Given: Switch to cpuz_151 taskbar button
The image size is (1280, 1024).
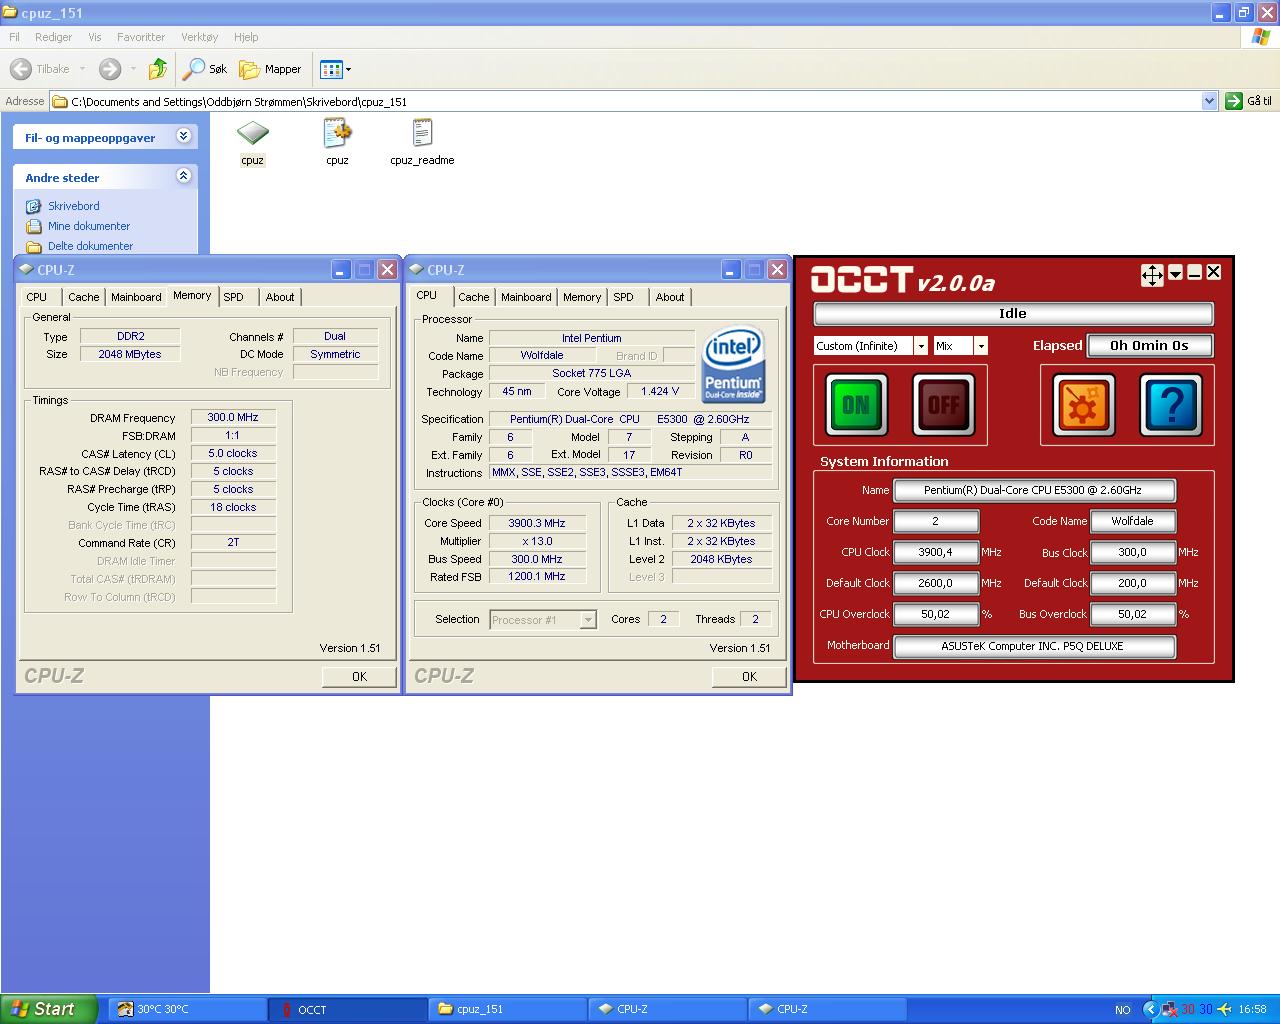Looking at the screenshot, I should click(507, 1009).
